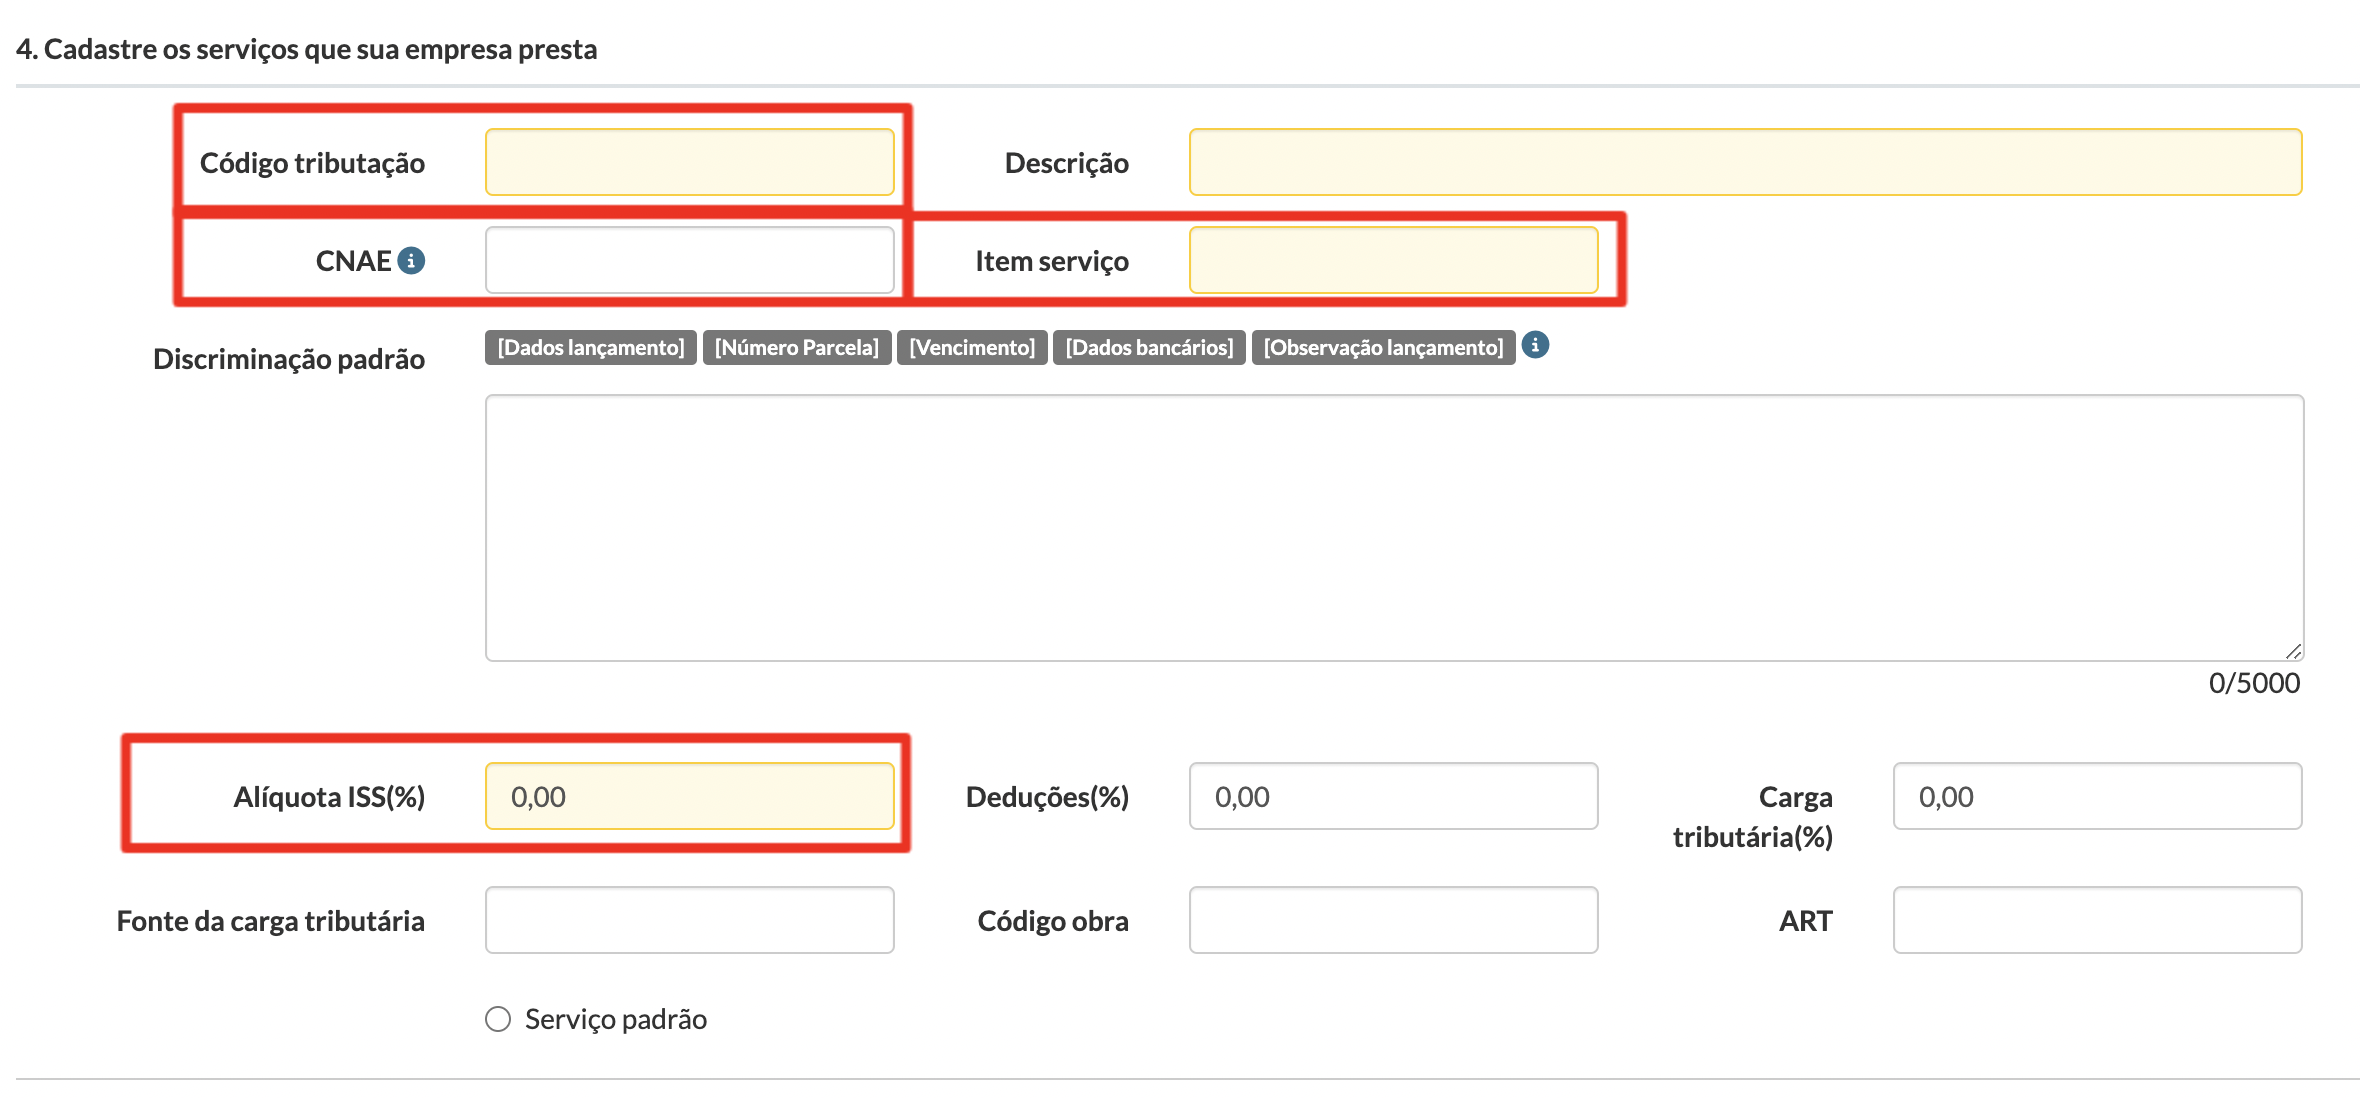Grab the text area resize handle
Viewport: 2360px width, 1098px height.
pos(2293,651)
